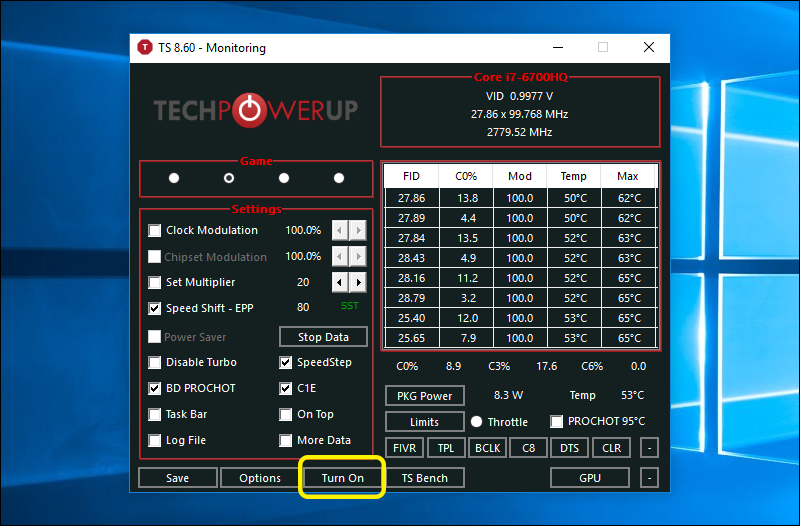Click the FID cell 25.65
800x526 pixels.
(412, 338)
